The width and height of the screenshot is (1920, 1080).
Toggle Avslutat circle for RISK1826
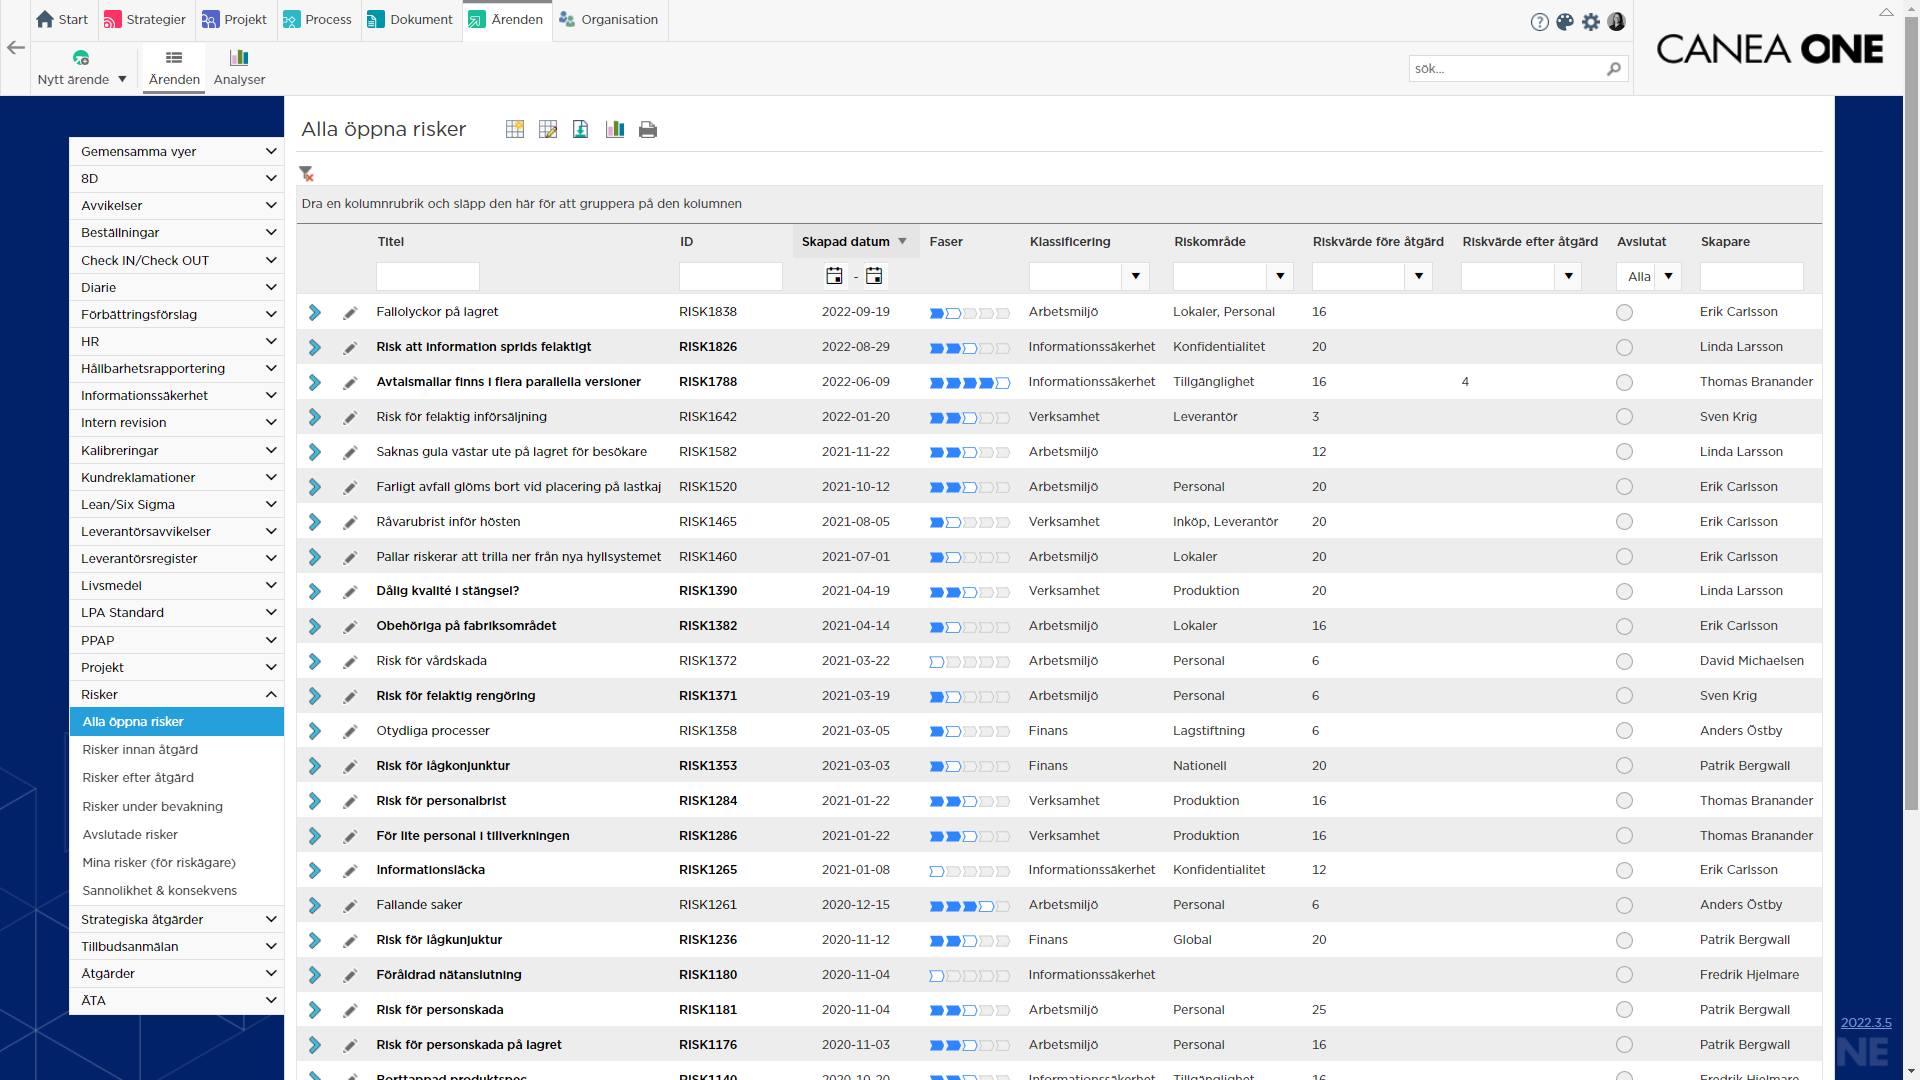pyautogui.click(x=1624, y=348)
